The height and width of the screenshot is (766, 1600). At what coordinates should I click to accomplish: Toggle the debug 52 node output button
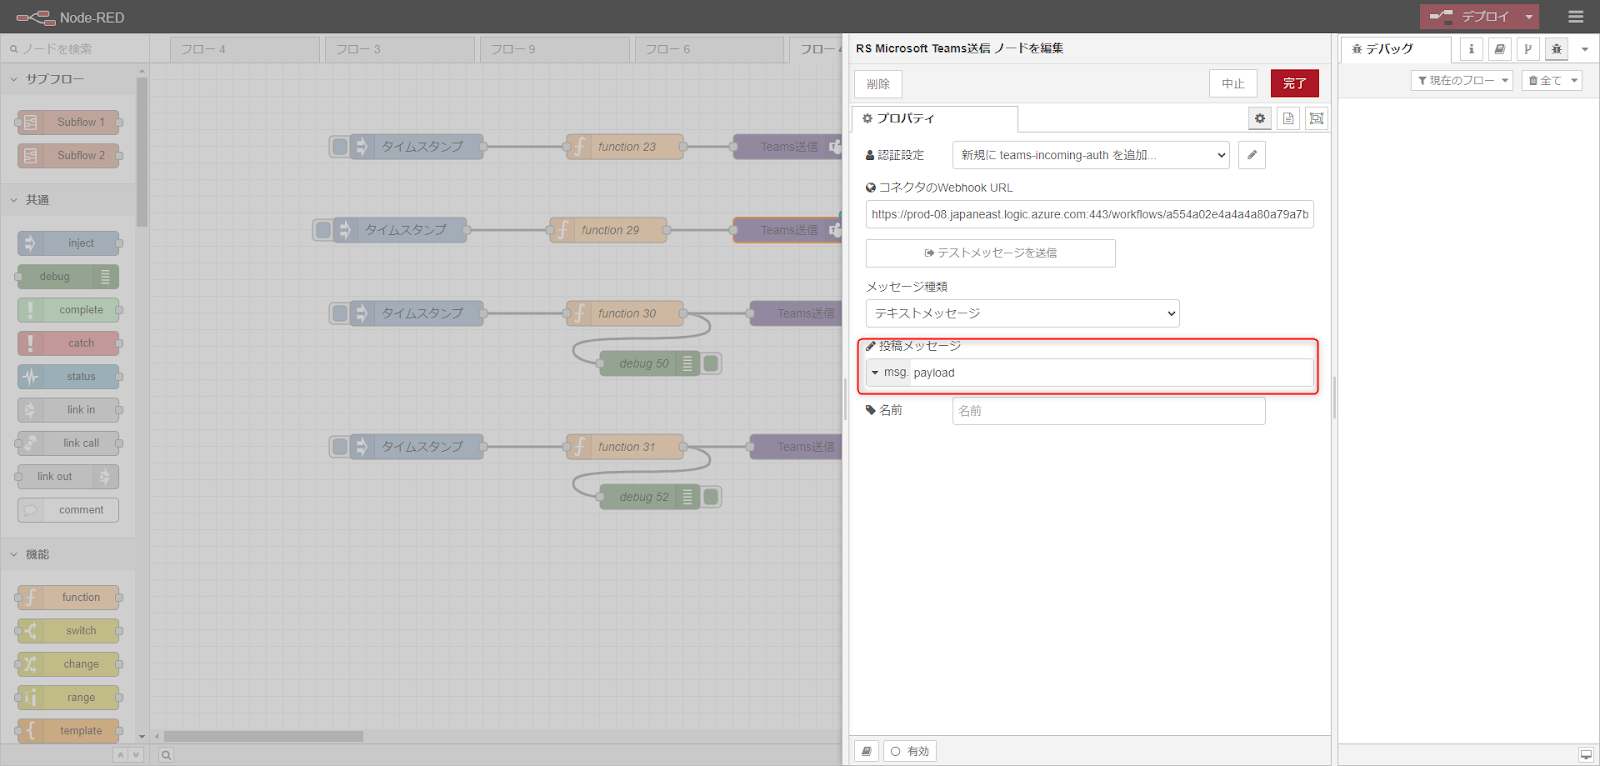click(711, 497)
